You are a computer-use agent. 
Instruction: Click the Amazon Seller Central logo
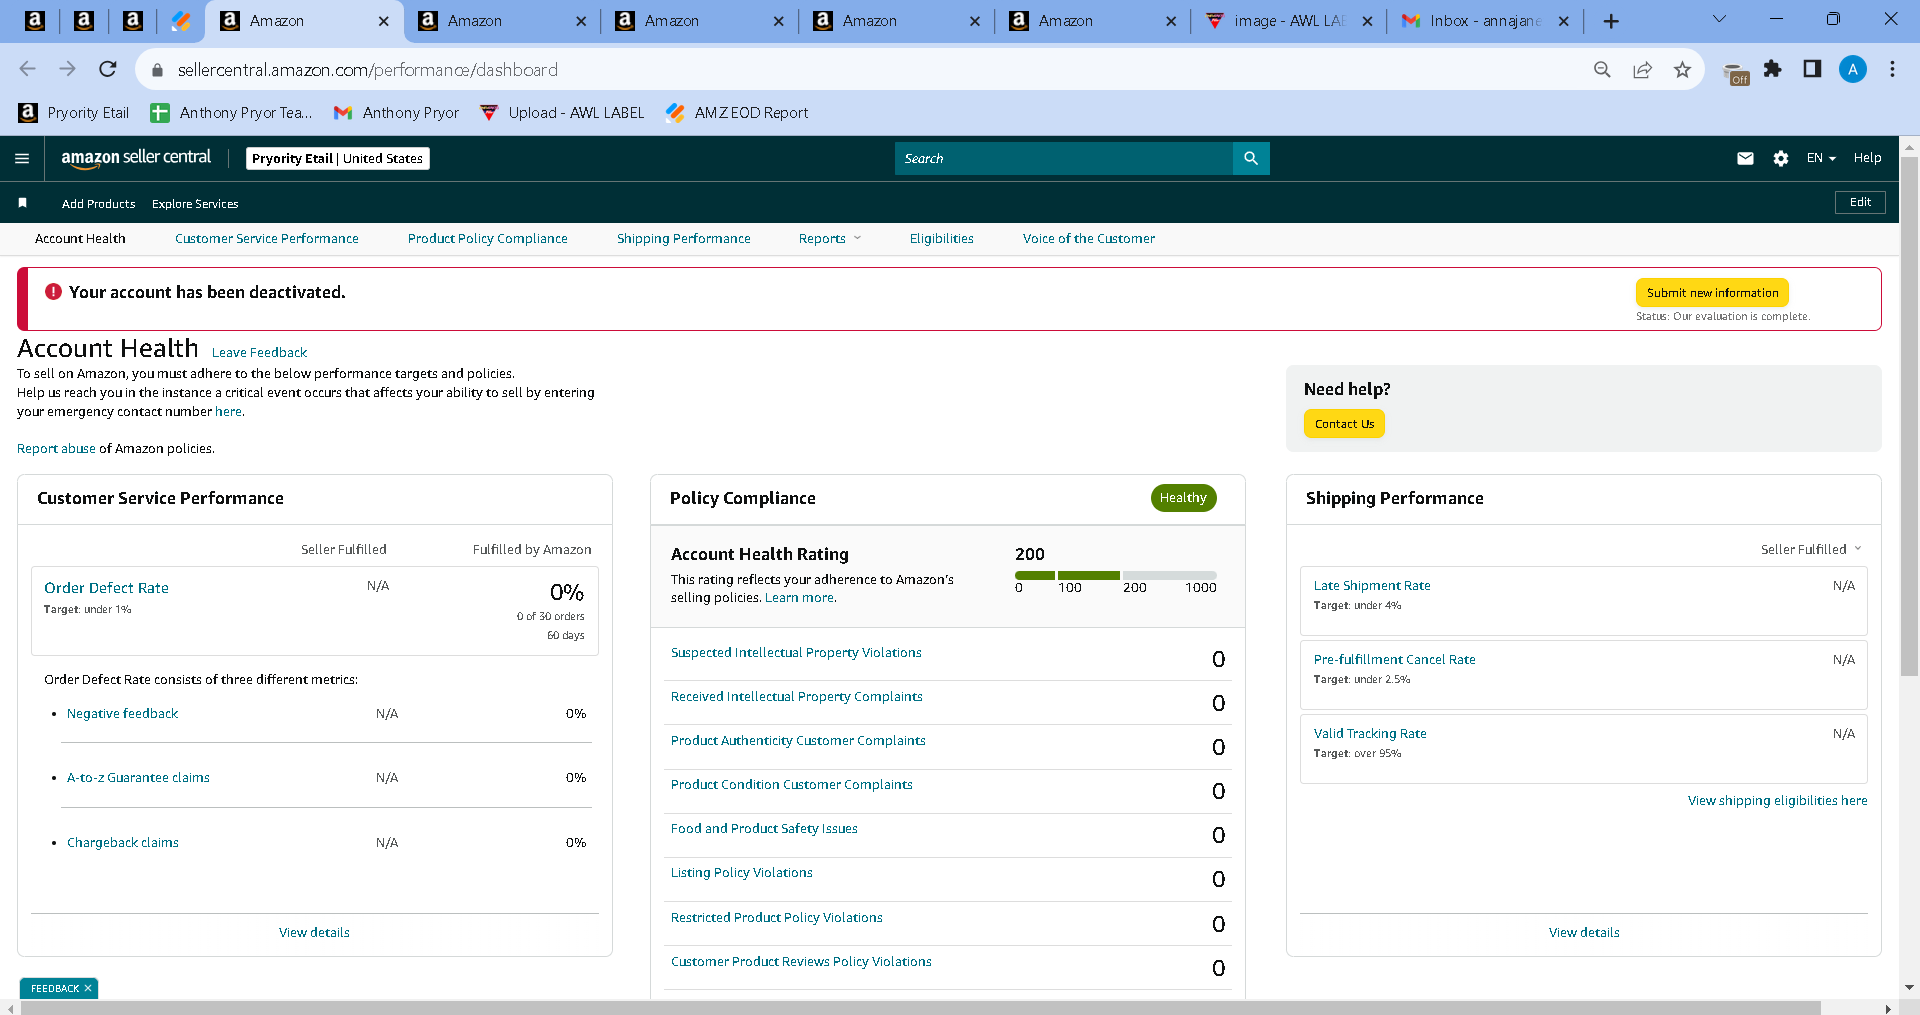(x=136, y=158)
